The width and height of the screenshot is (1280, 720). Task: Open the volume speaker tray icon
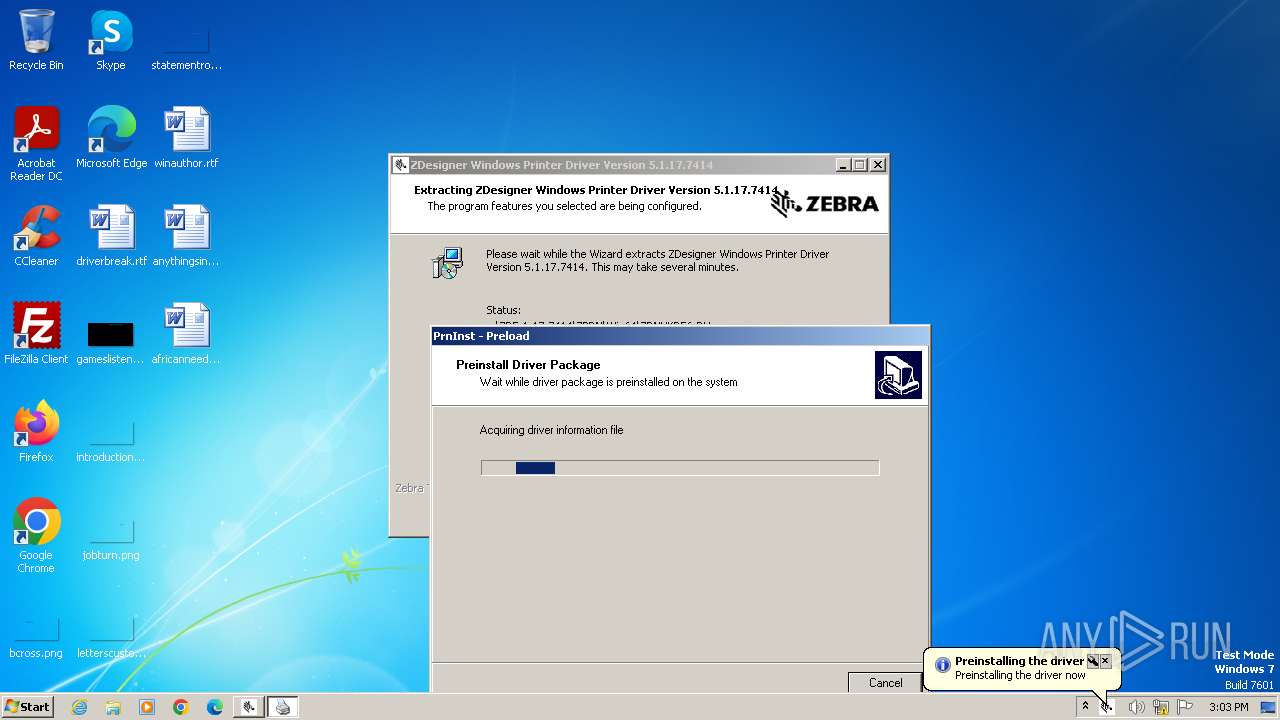(x=1136, y=707)
